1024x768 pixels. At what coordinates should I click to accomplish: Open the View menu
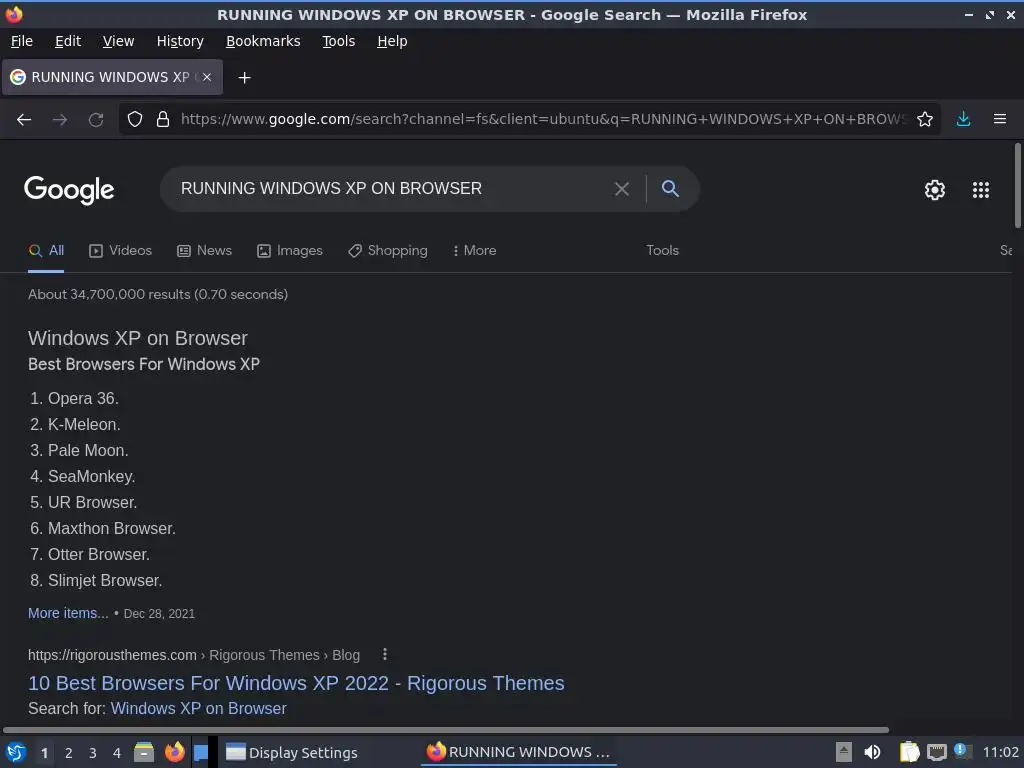coord(118,41)
